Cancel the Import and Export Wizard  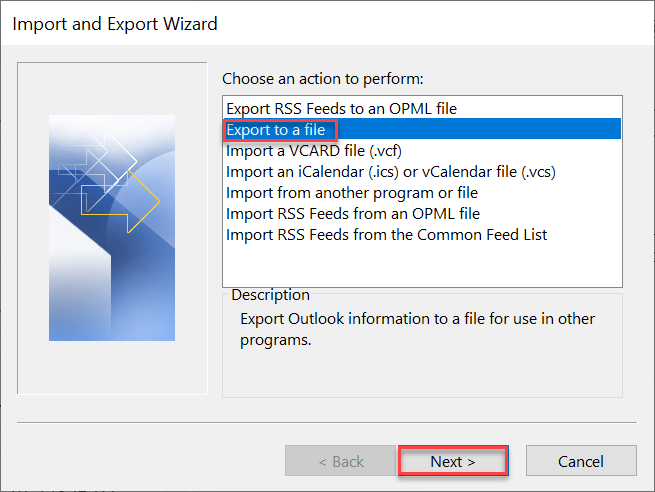[x=581, y=461]
